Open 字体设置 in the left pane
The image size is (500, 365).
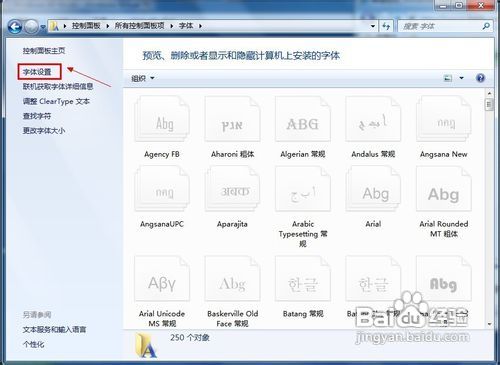[x=37, y=72]
